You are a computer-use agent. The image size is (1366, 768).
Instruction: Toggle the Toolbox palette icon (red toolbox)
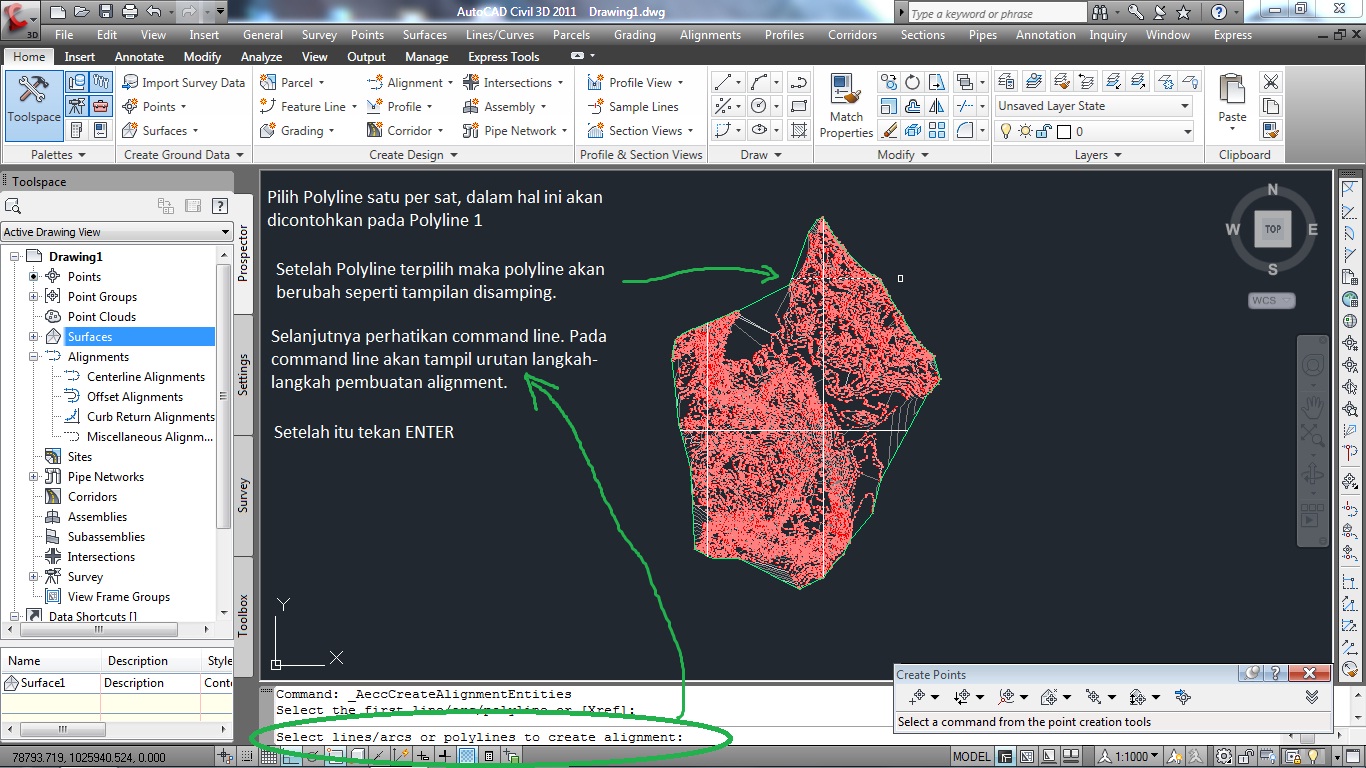click(100, 106)
